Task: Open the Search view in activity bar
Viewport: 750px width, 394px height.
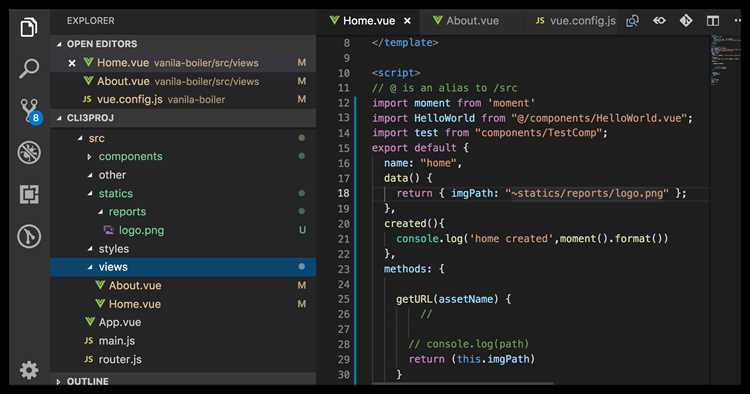Action: [x=29, y=68]
